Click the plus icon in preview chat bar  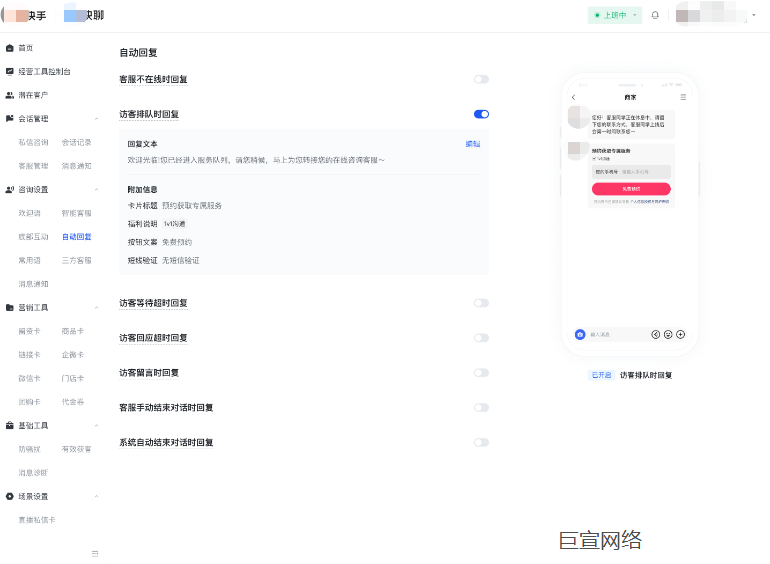(x=681, y=334)
